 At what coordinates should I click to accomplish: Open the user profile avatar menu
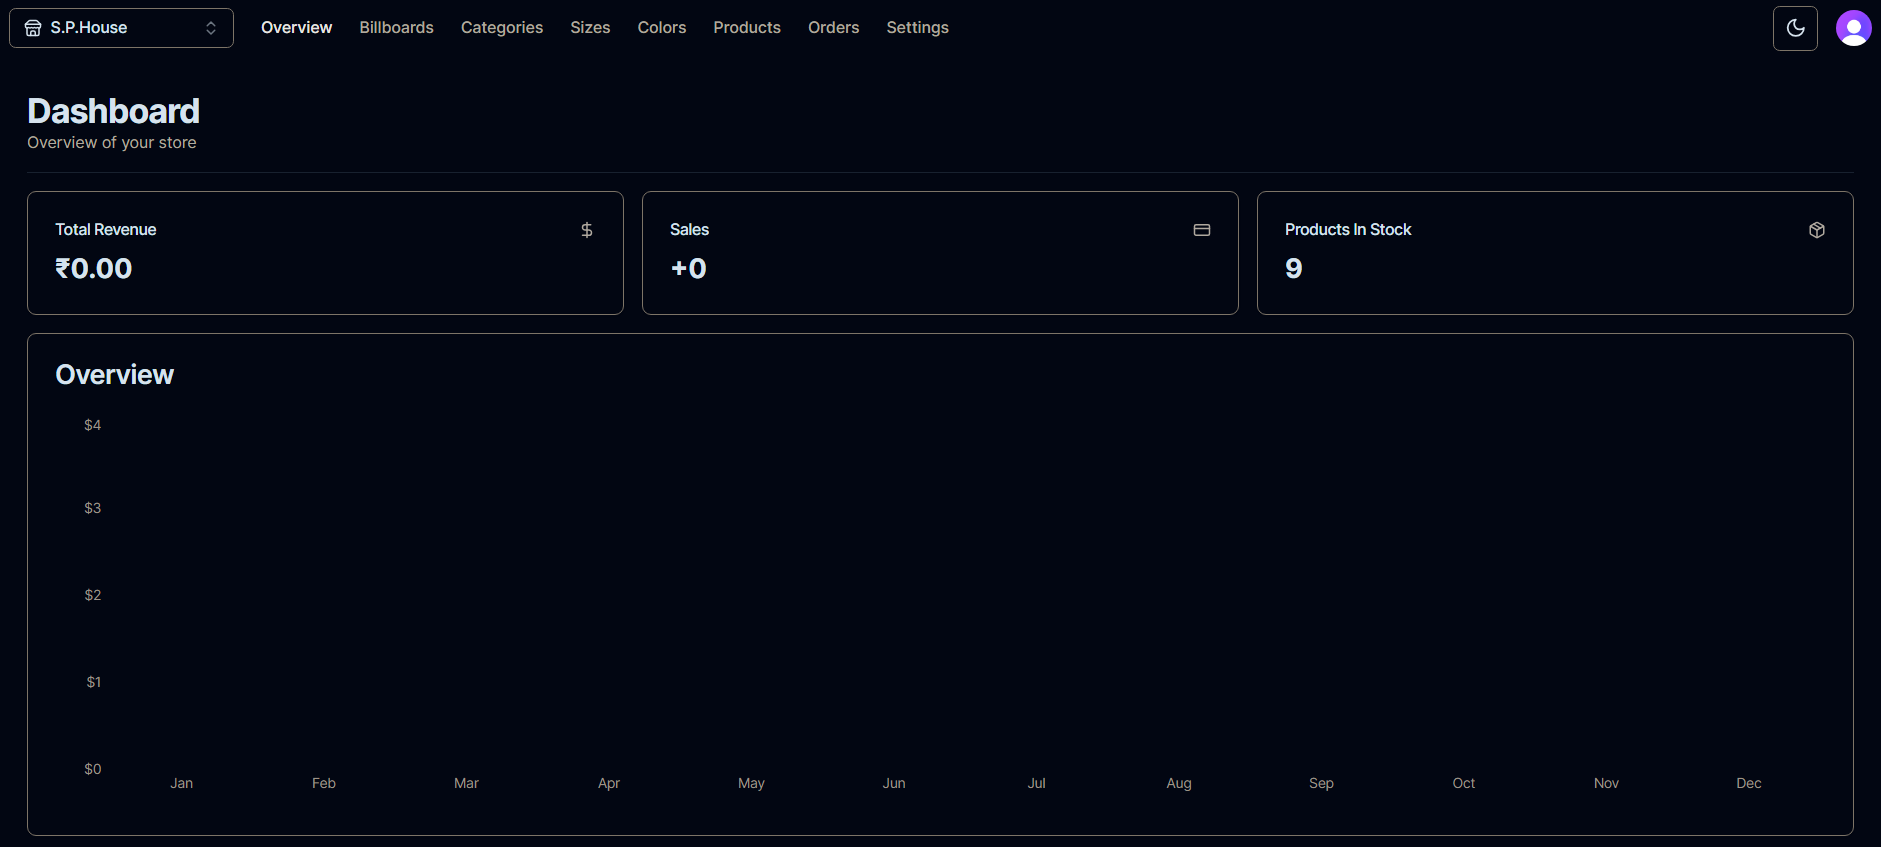tap(1853, 28)
